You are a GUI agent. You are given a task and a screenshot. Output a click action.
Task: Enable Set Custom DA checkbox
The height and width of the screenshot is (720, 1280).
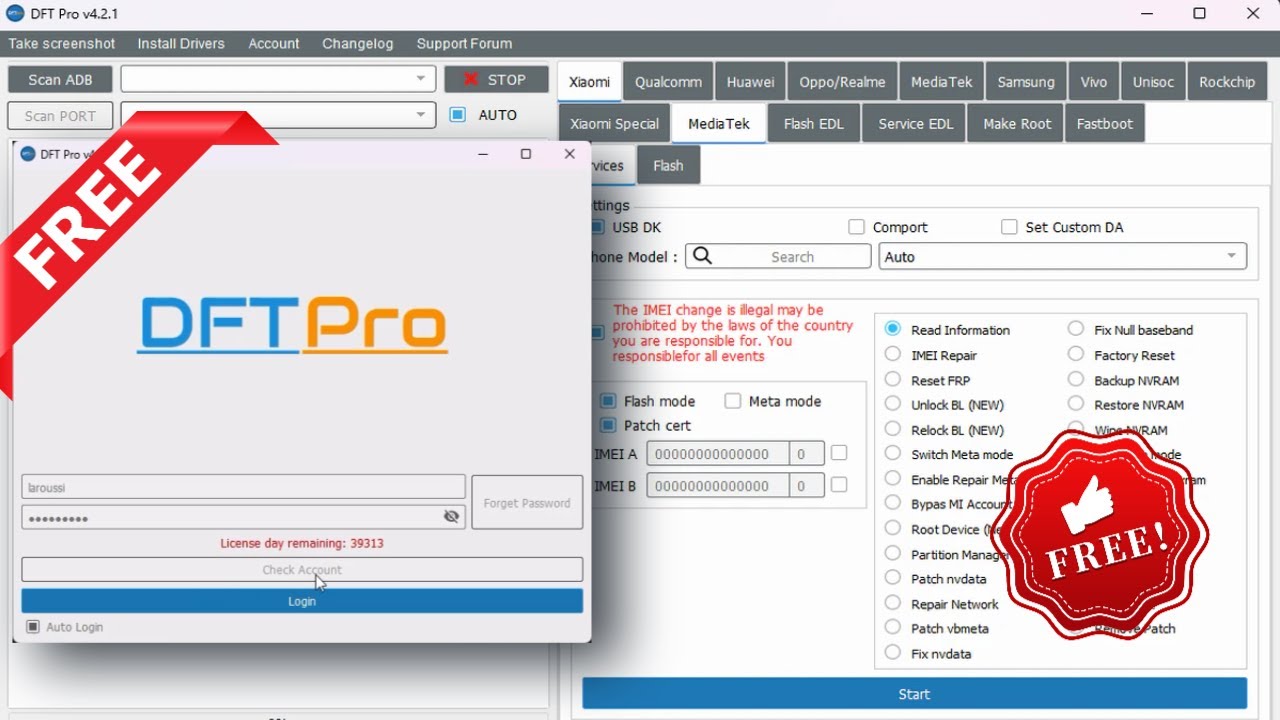1009,227
